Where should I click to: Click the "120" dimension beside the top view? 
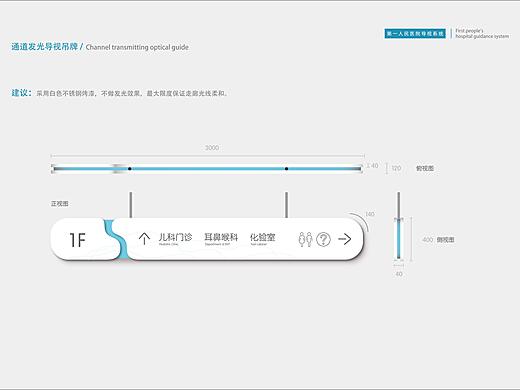pos(396,168)
